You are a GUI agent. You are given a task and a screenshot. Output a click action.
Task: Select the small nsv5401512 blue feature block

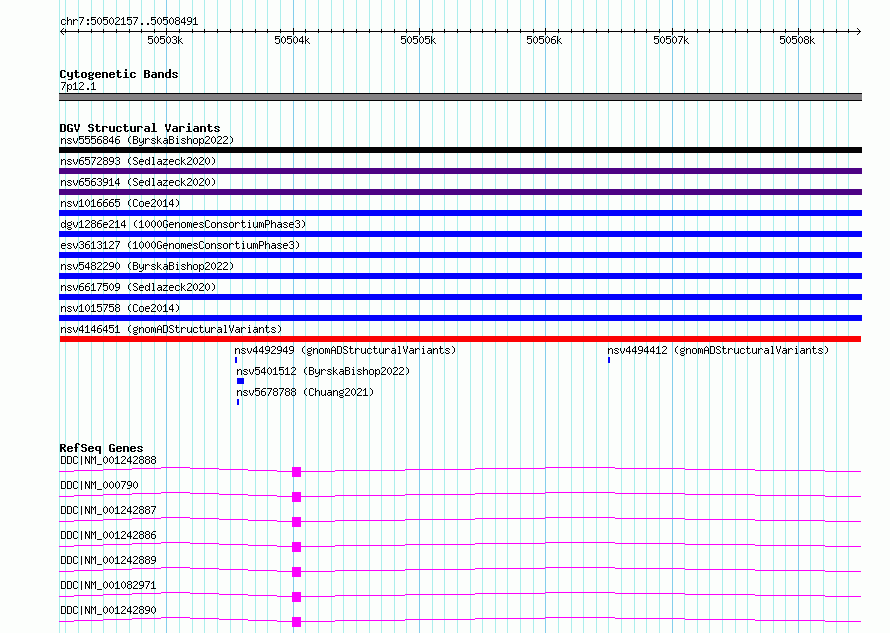click(x=241, y=382)
